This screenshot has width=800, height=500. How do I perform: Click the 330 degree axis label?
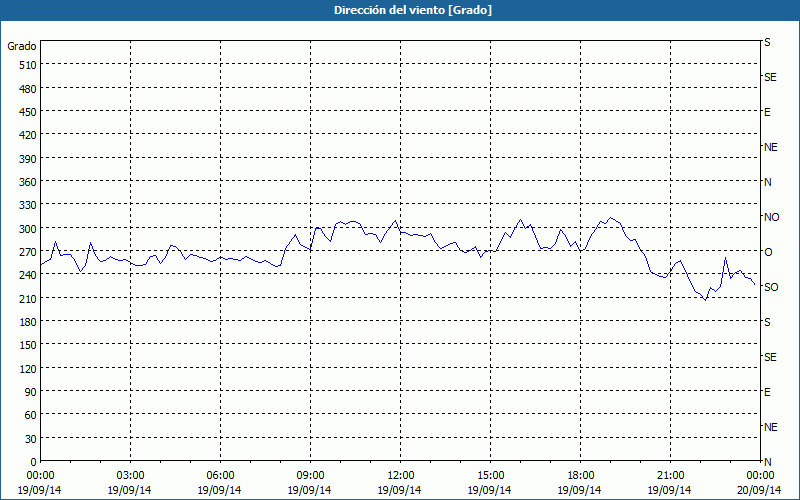coord(28,205)
